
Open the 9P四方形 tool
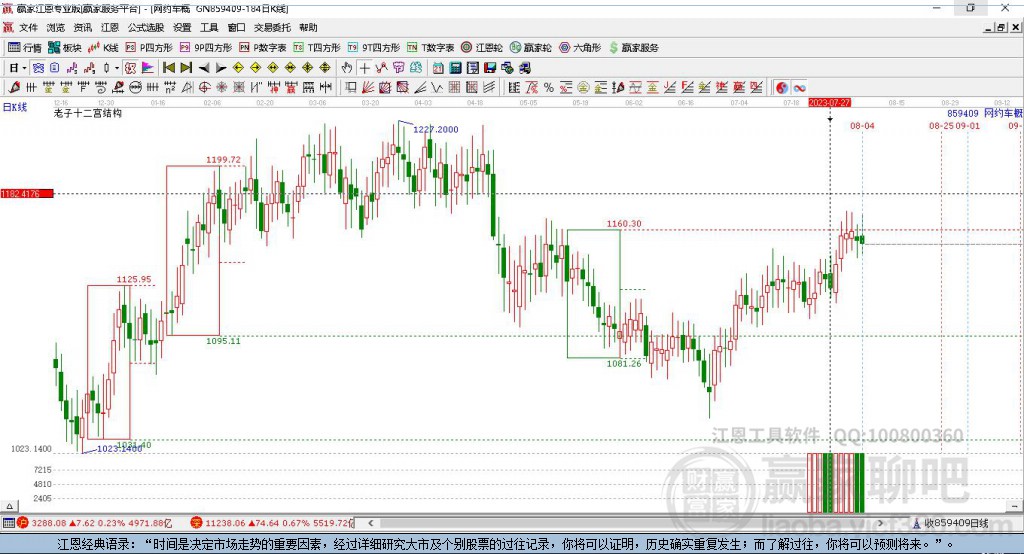[x=206, y=48]
